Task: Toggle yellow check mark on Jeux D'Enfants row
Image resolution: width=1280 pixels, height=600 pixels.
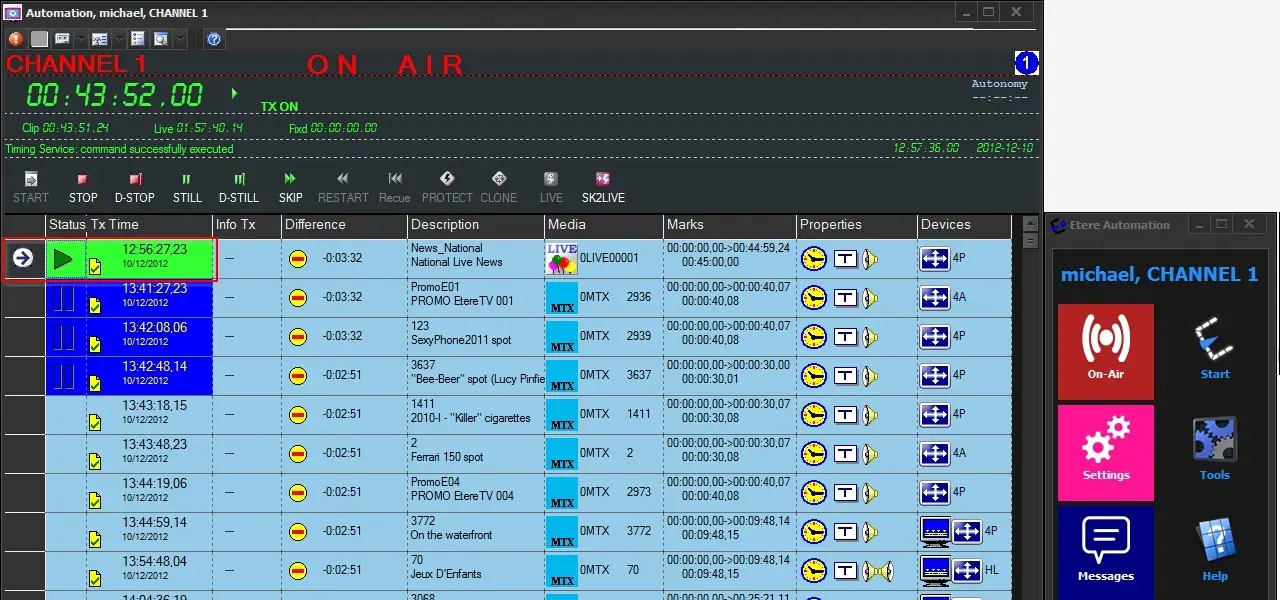Action: tap(95, 578)
